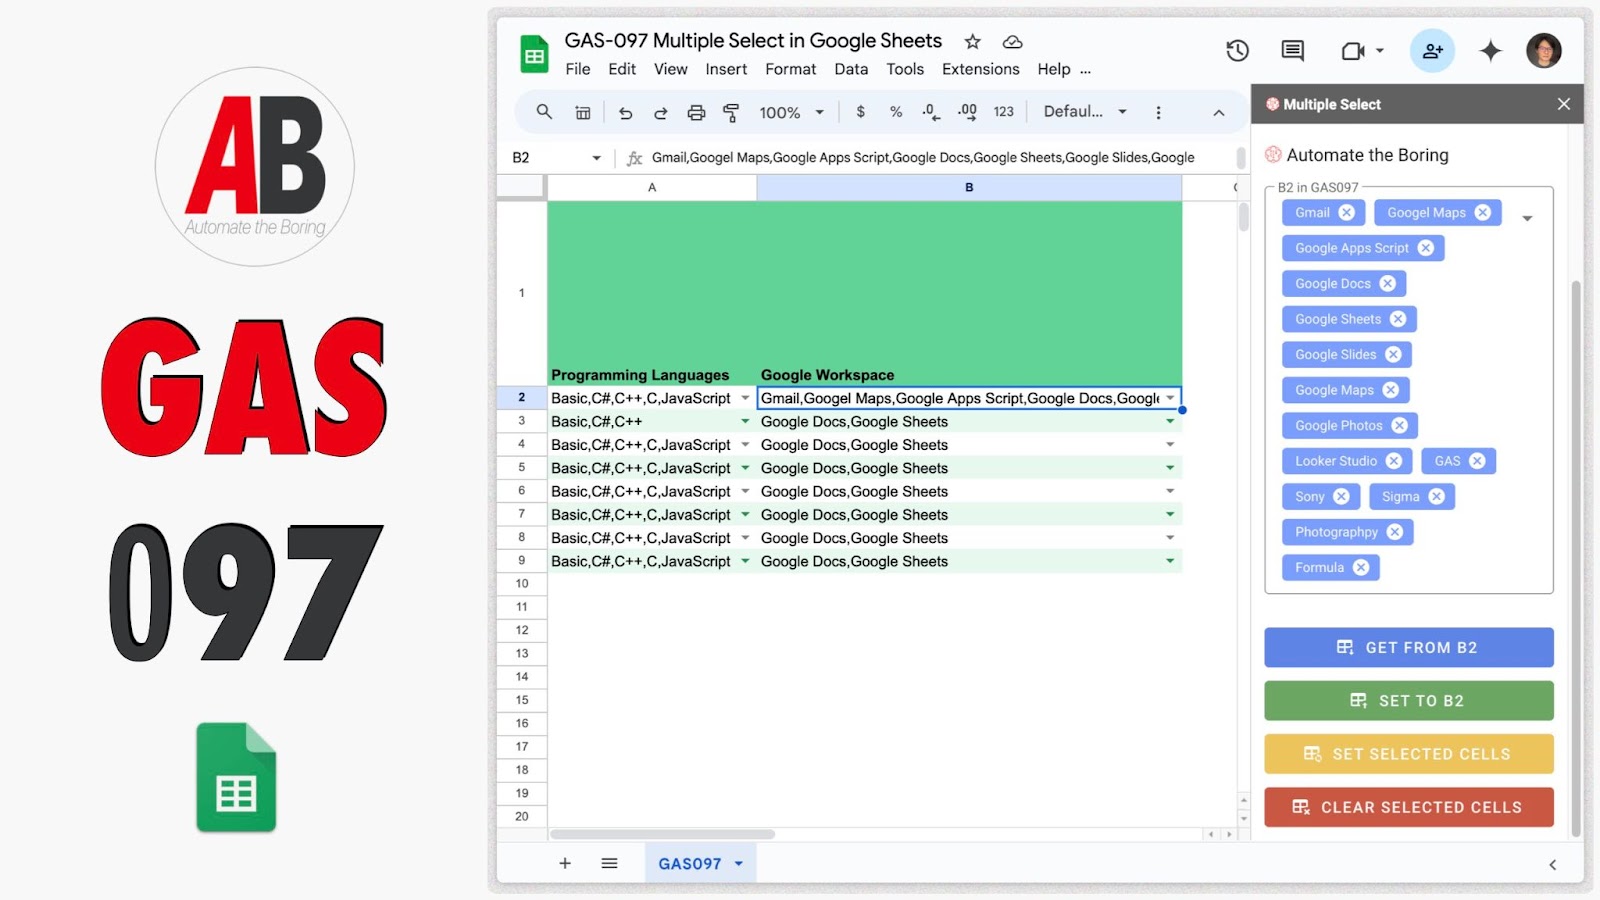
Task: Open dropdown arrow in cell B2
Action: 1170,398
